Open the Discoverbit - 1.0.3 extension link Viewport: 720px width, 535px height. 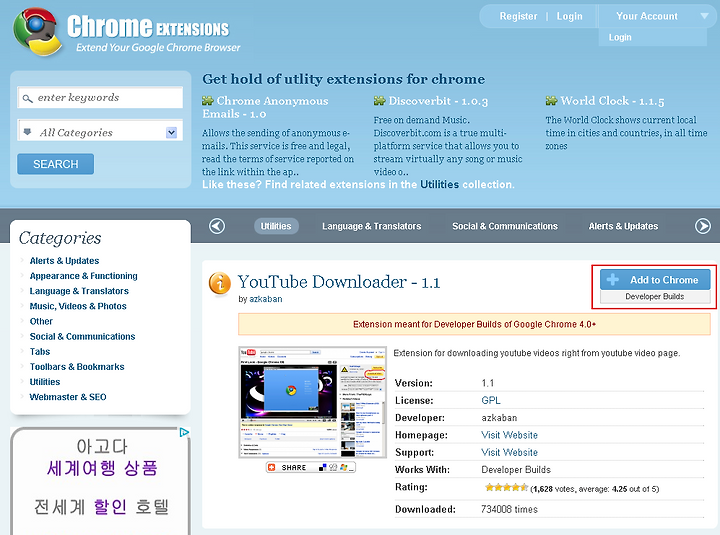click(438, 101)
